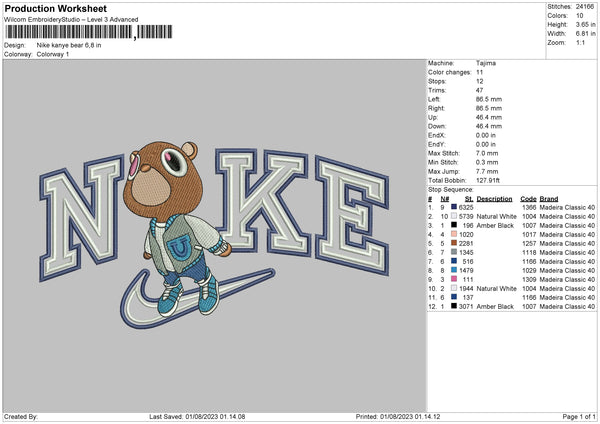
Task: Click the Max Stitch value "7.0 mm"
Action: pos(487,153)
